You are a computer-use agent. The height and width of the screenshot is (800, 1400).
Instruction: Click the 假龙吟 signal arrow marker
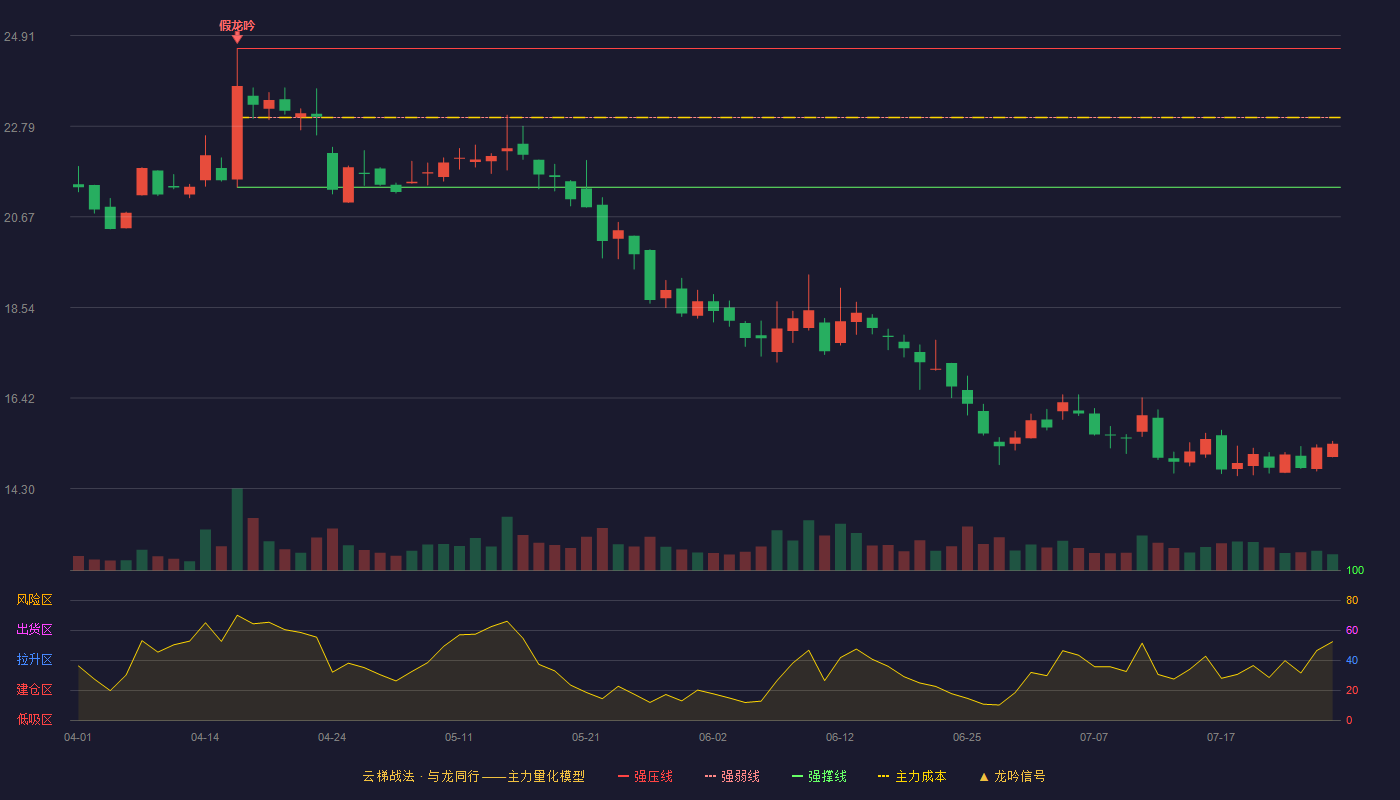(x=237, y=38)
